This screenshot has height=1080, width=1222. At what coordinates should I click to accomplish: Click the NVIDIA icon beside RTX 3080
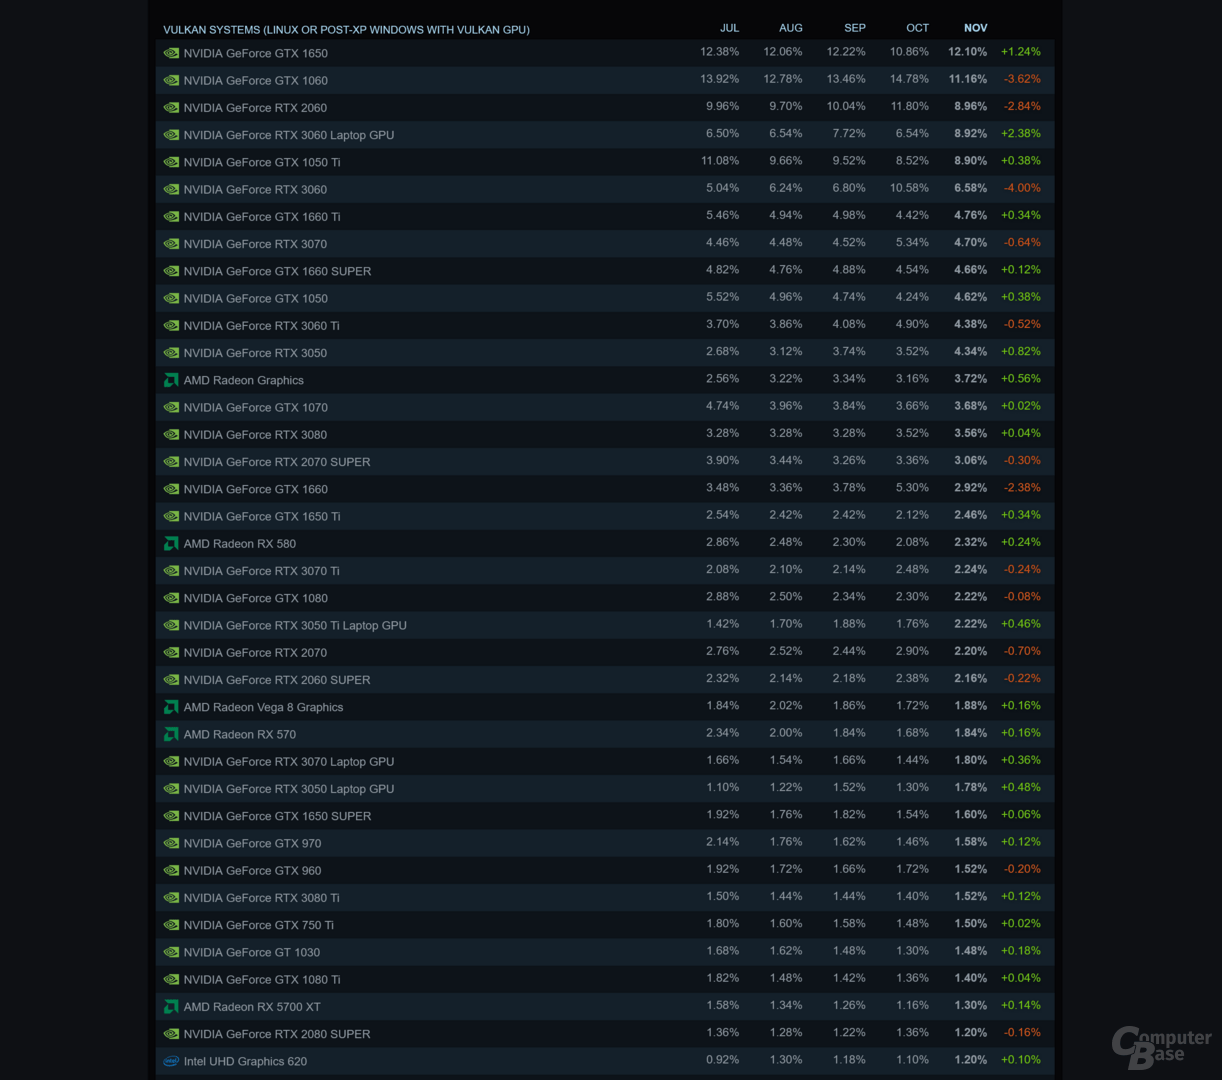(171, 435)
